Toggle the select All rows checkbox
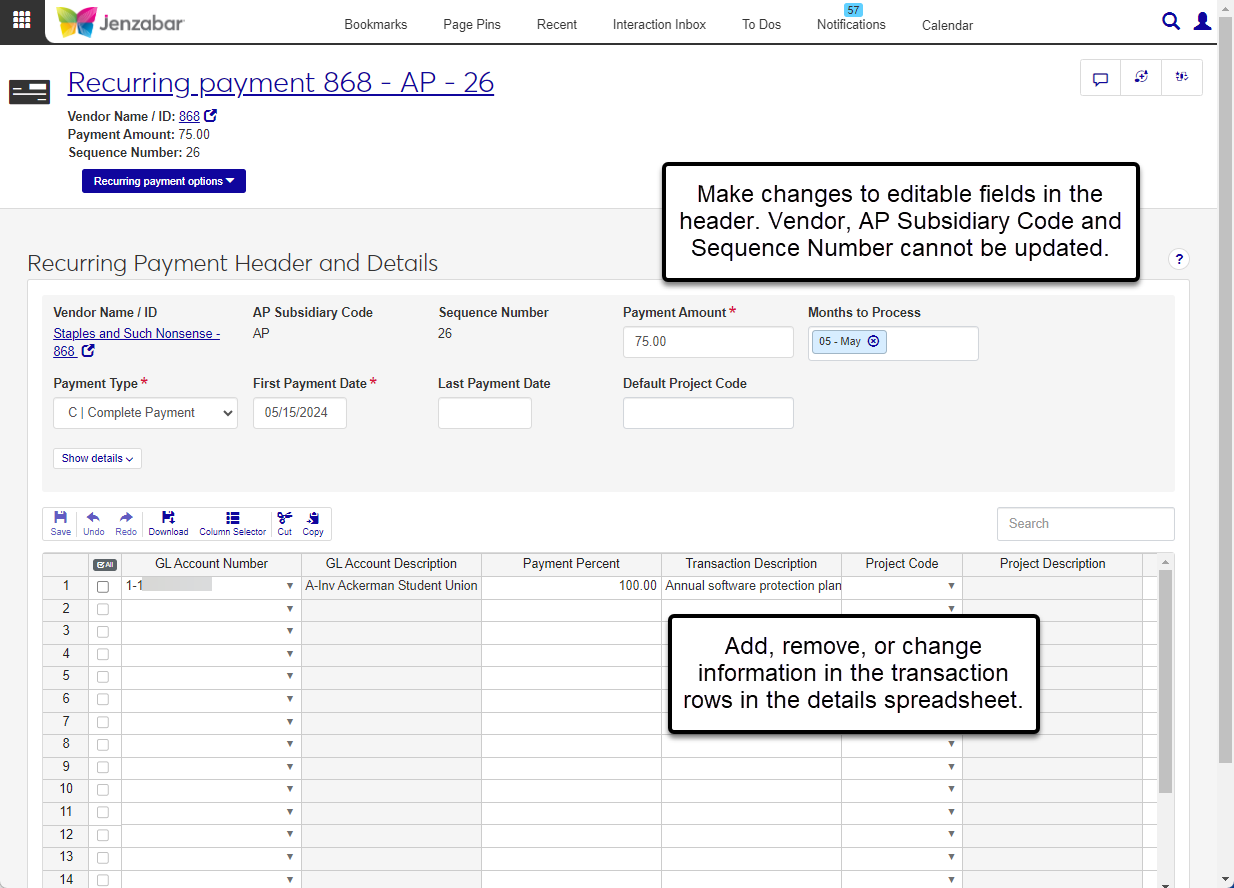 (104, 564)
